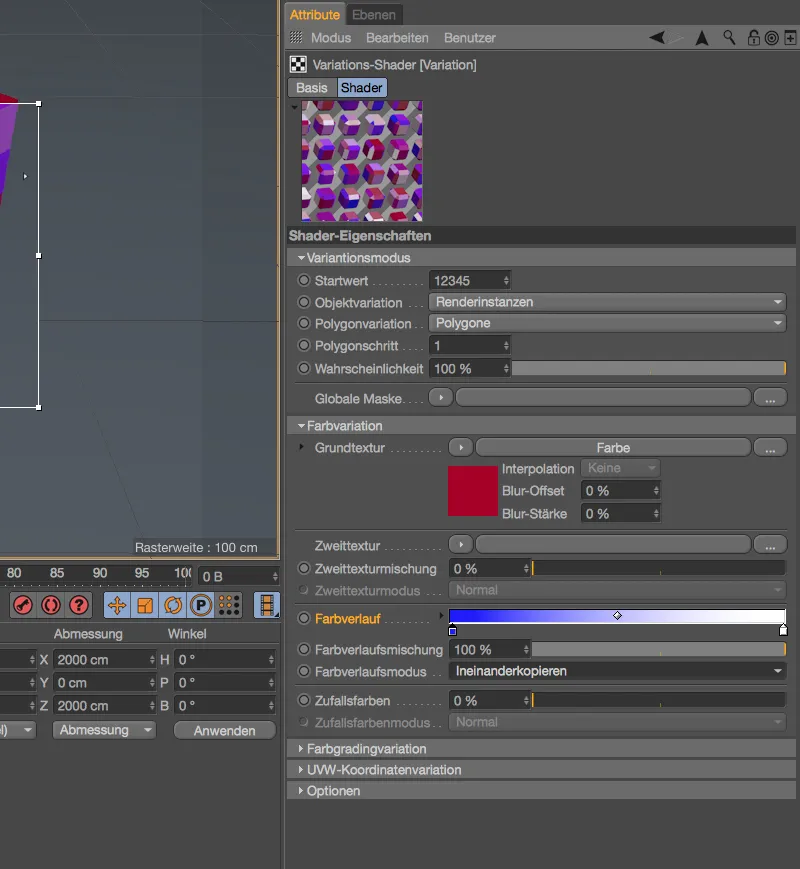The height and width of the screenshot is (869, 800).
Task: Toggle the Wahrscheinlichkeit parameter circle
Action: (x=302, y=367)
